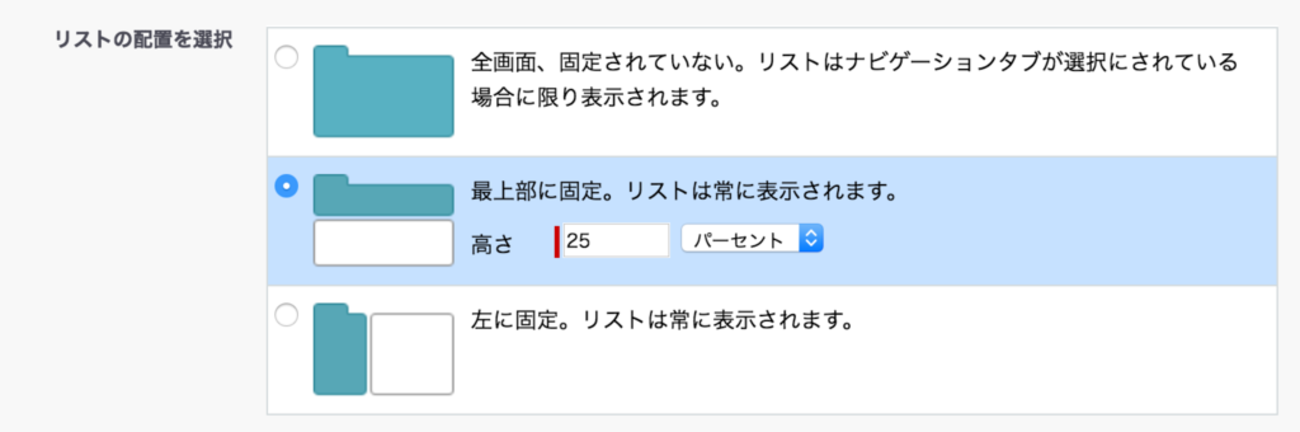Click the narrow teal folder in the left-fixed icon

(x=340, y=349)
